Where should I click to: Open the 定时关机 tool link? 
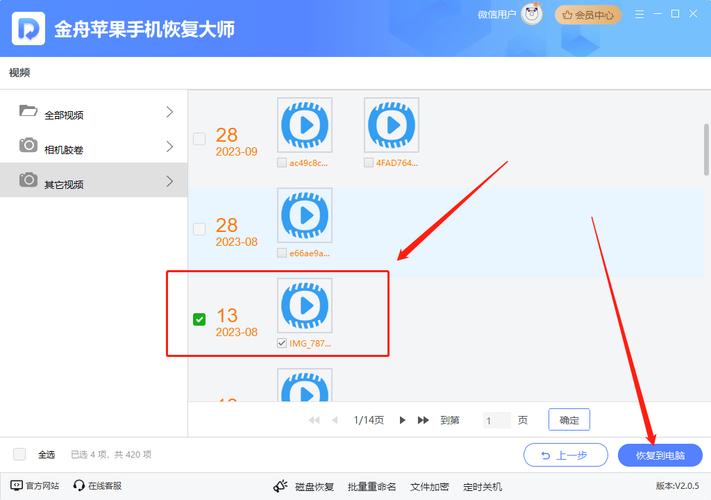coord(482,486)
